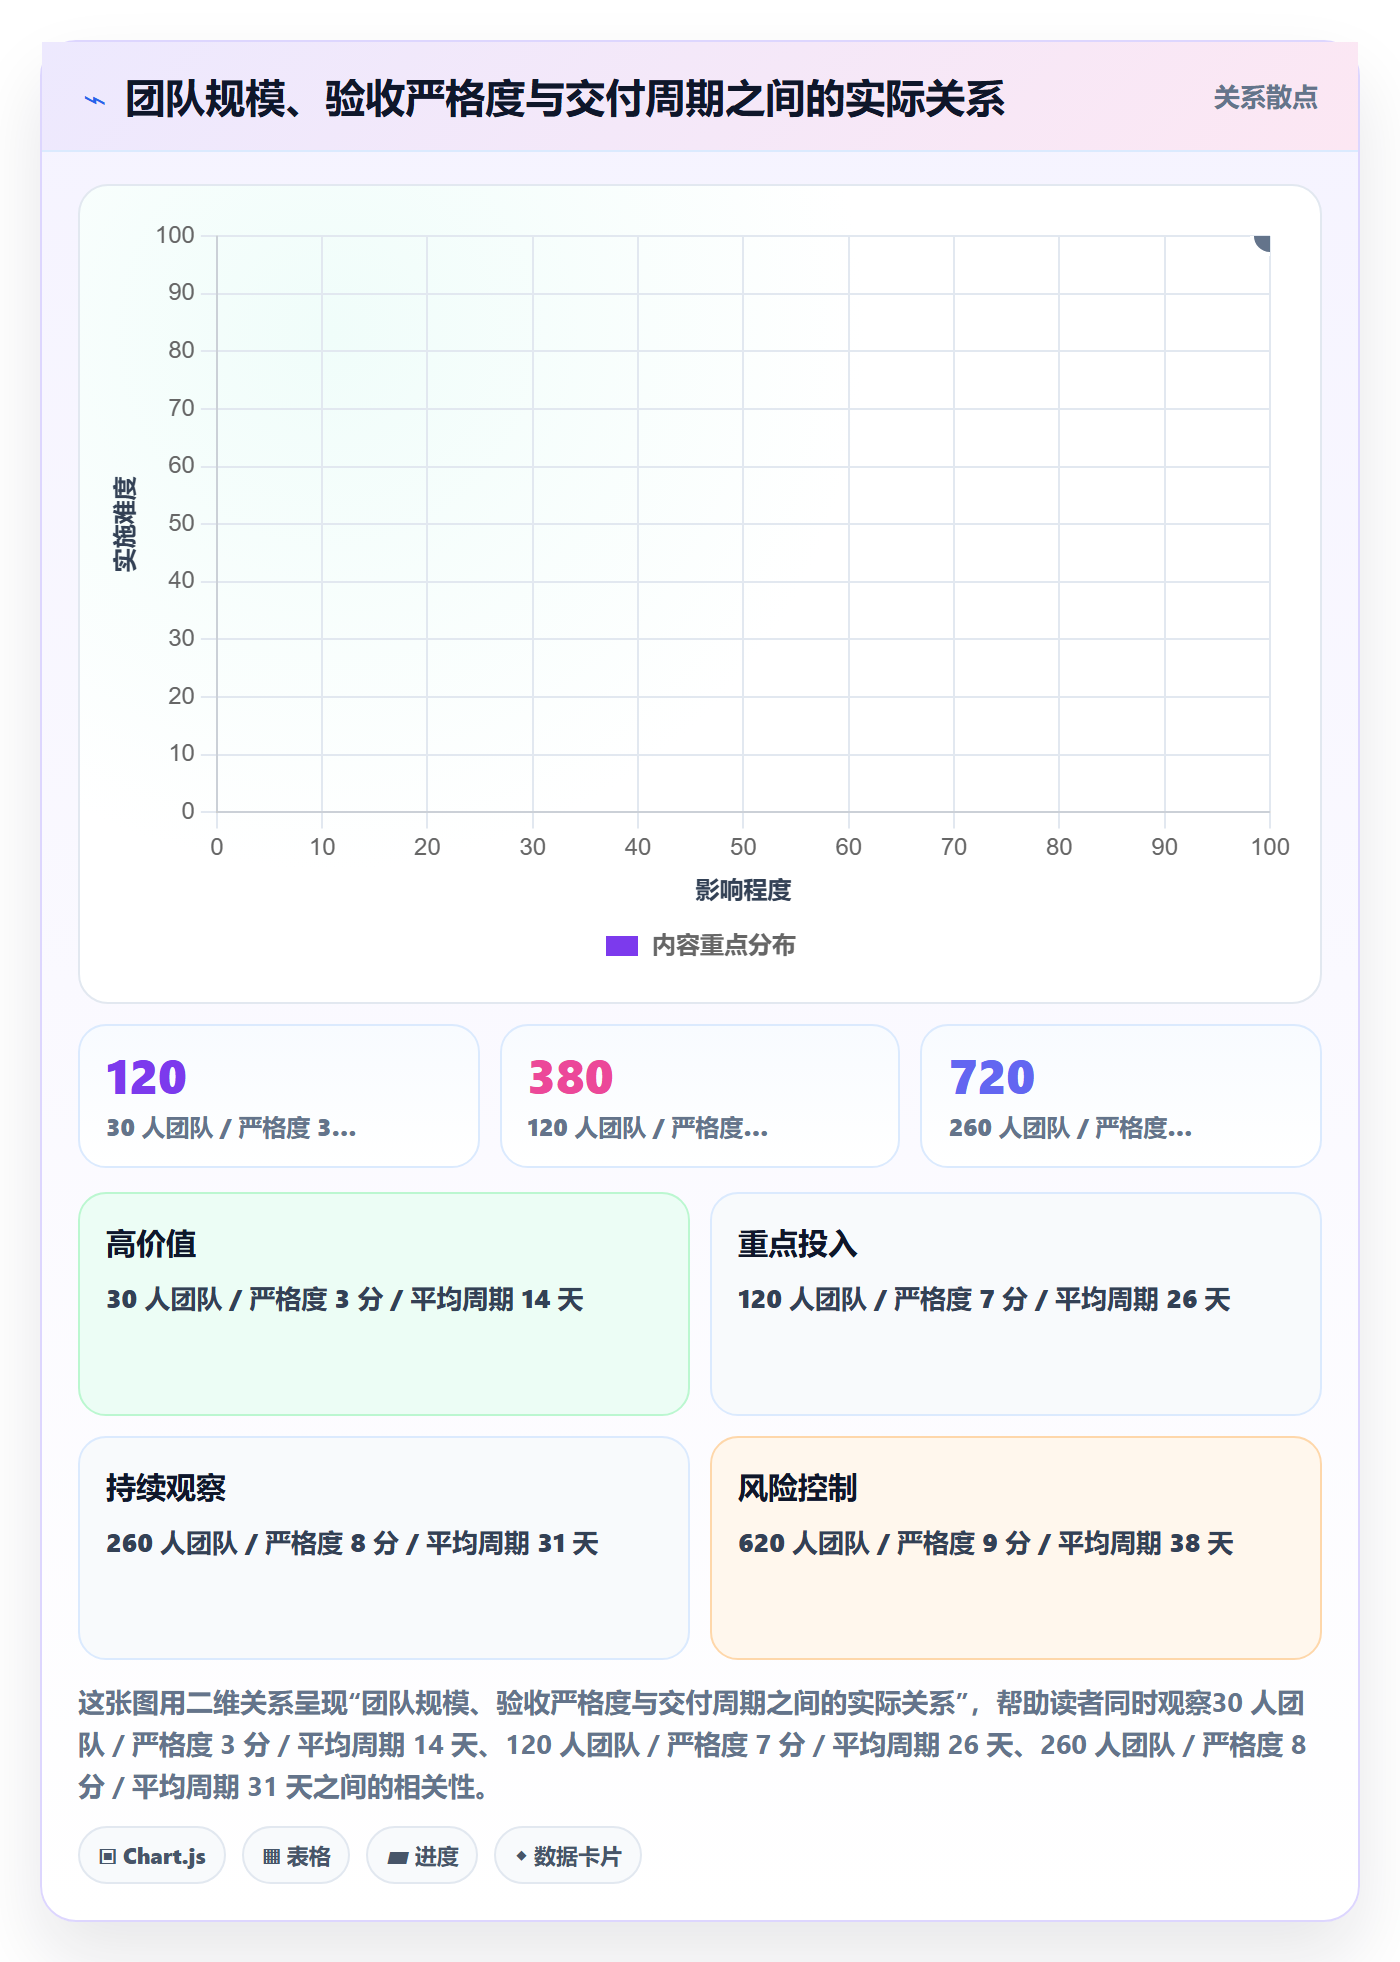Toggle the 内容重点分布 legend color swatch
The width and height of the screenshot is (1400, 1962).
click(x=621, y=946)
